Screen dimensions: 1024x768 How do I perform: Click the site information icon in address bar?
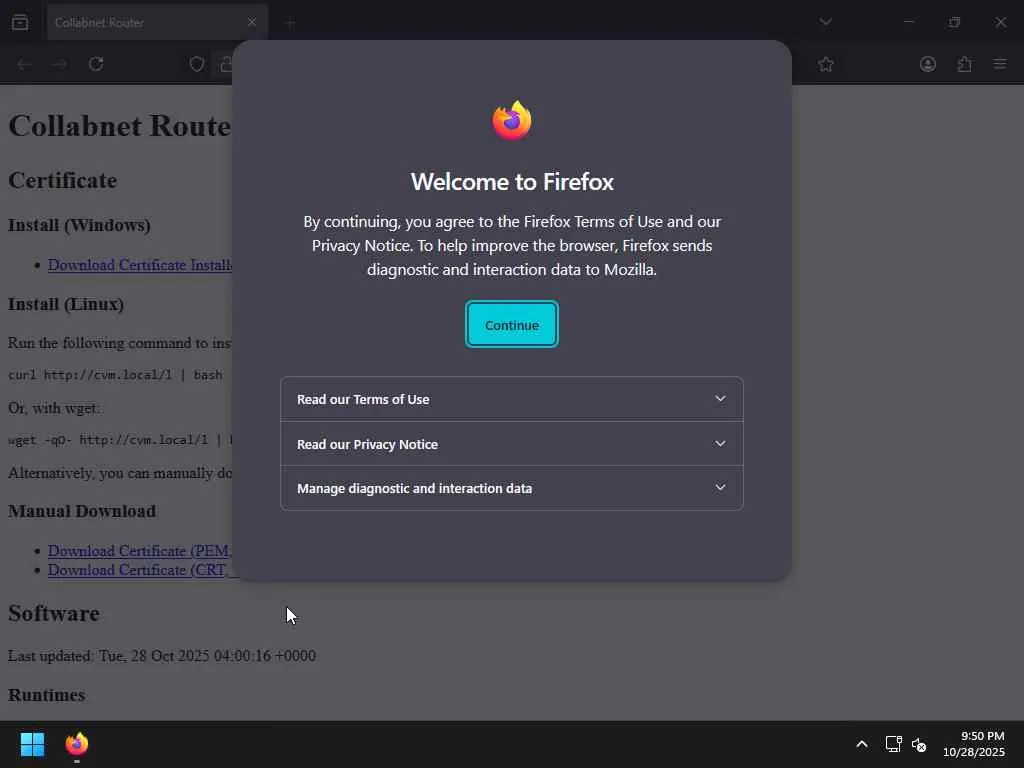pos(225,64)
